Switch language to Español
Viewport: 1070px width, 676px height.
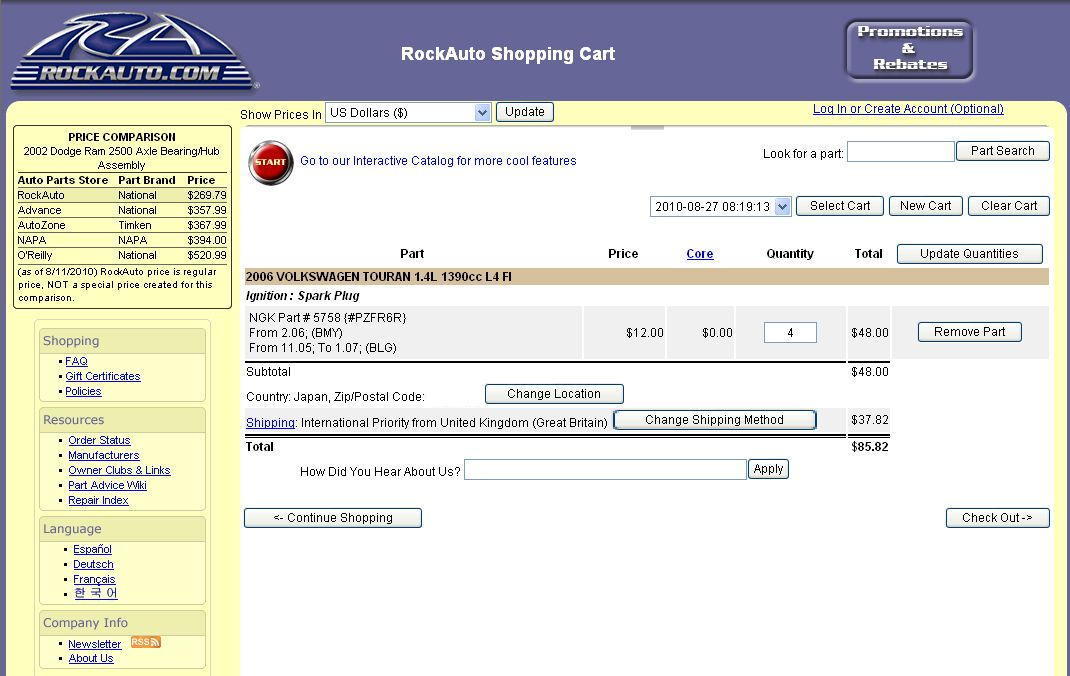coord(92,550)
